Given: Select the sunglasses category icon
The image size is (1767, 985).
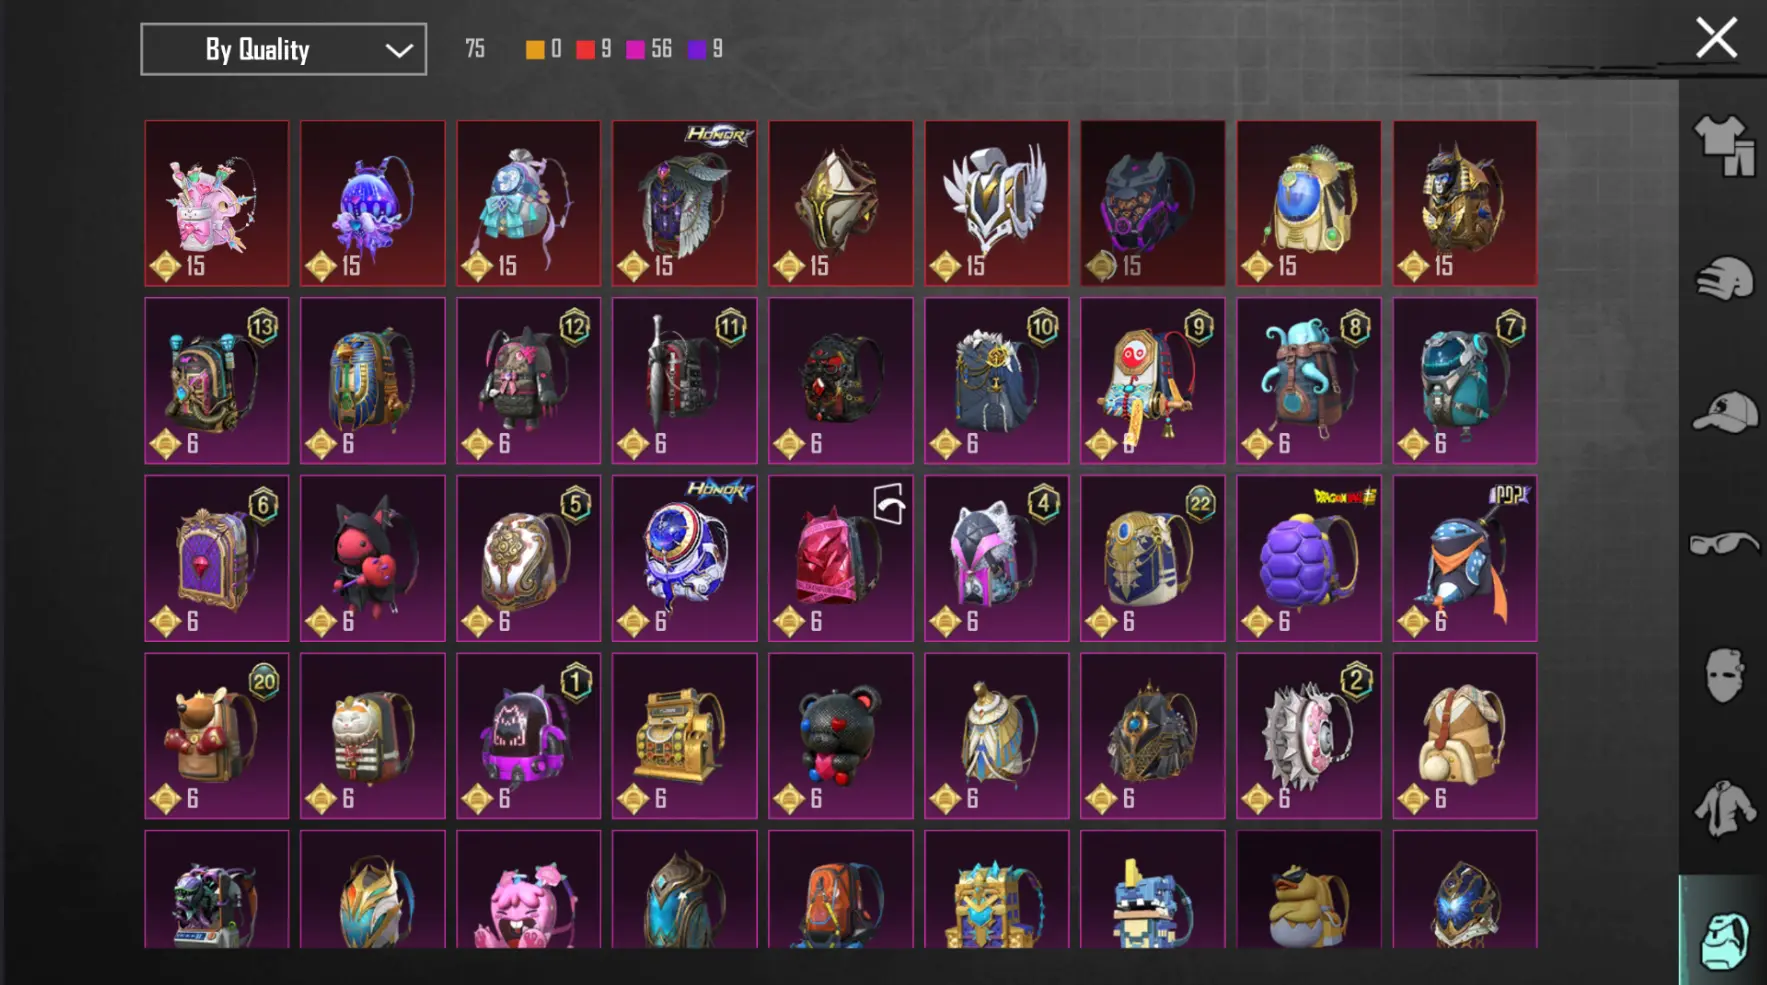Looking at the screenshot, I should (1724, 543).
